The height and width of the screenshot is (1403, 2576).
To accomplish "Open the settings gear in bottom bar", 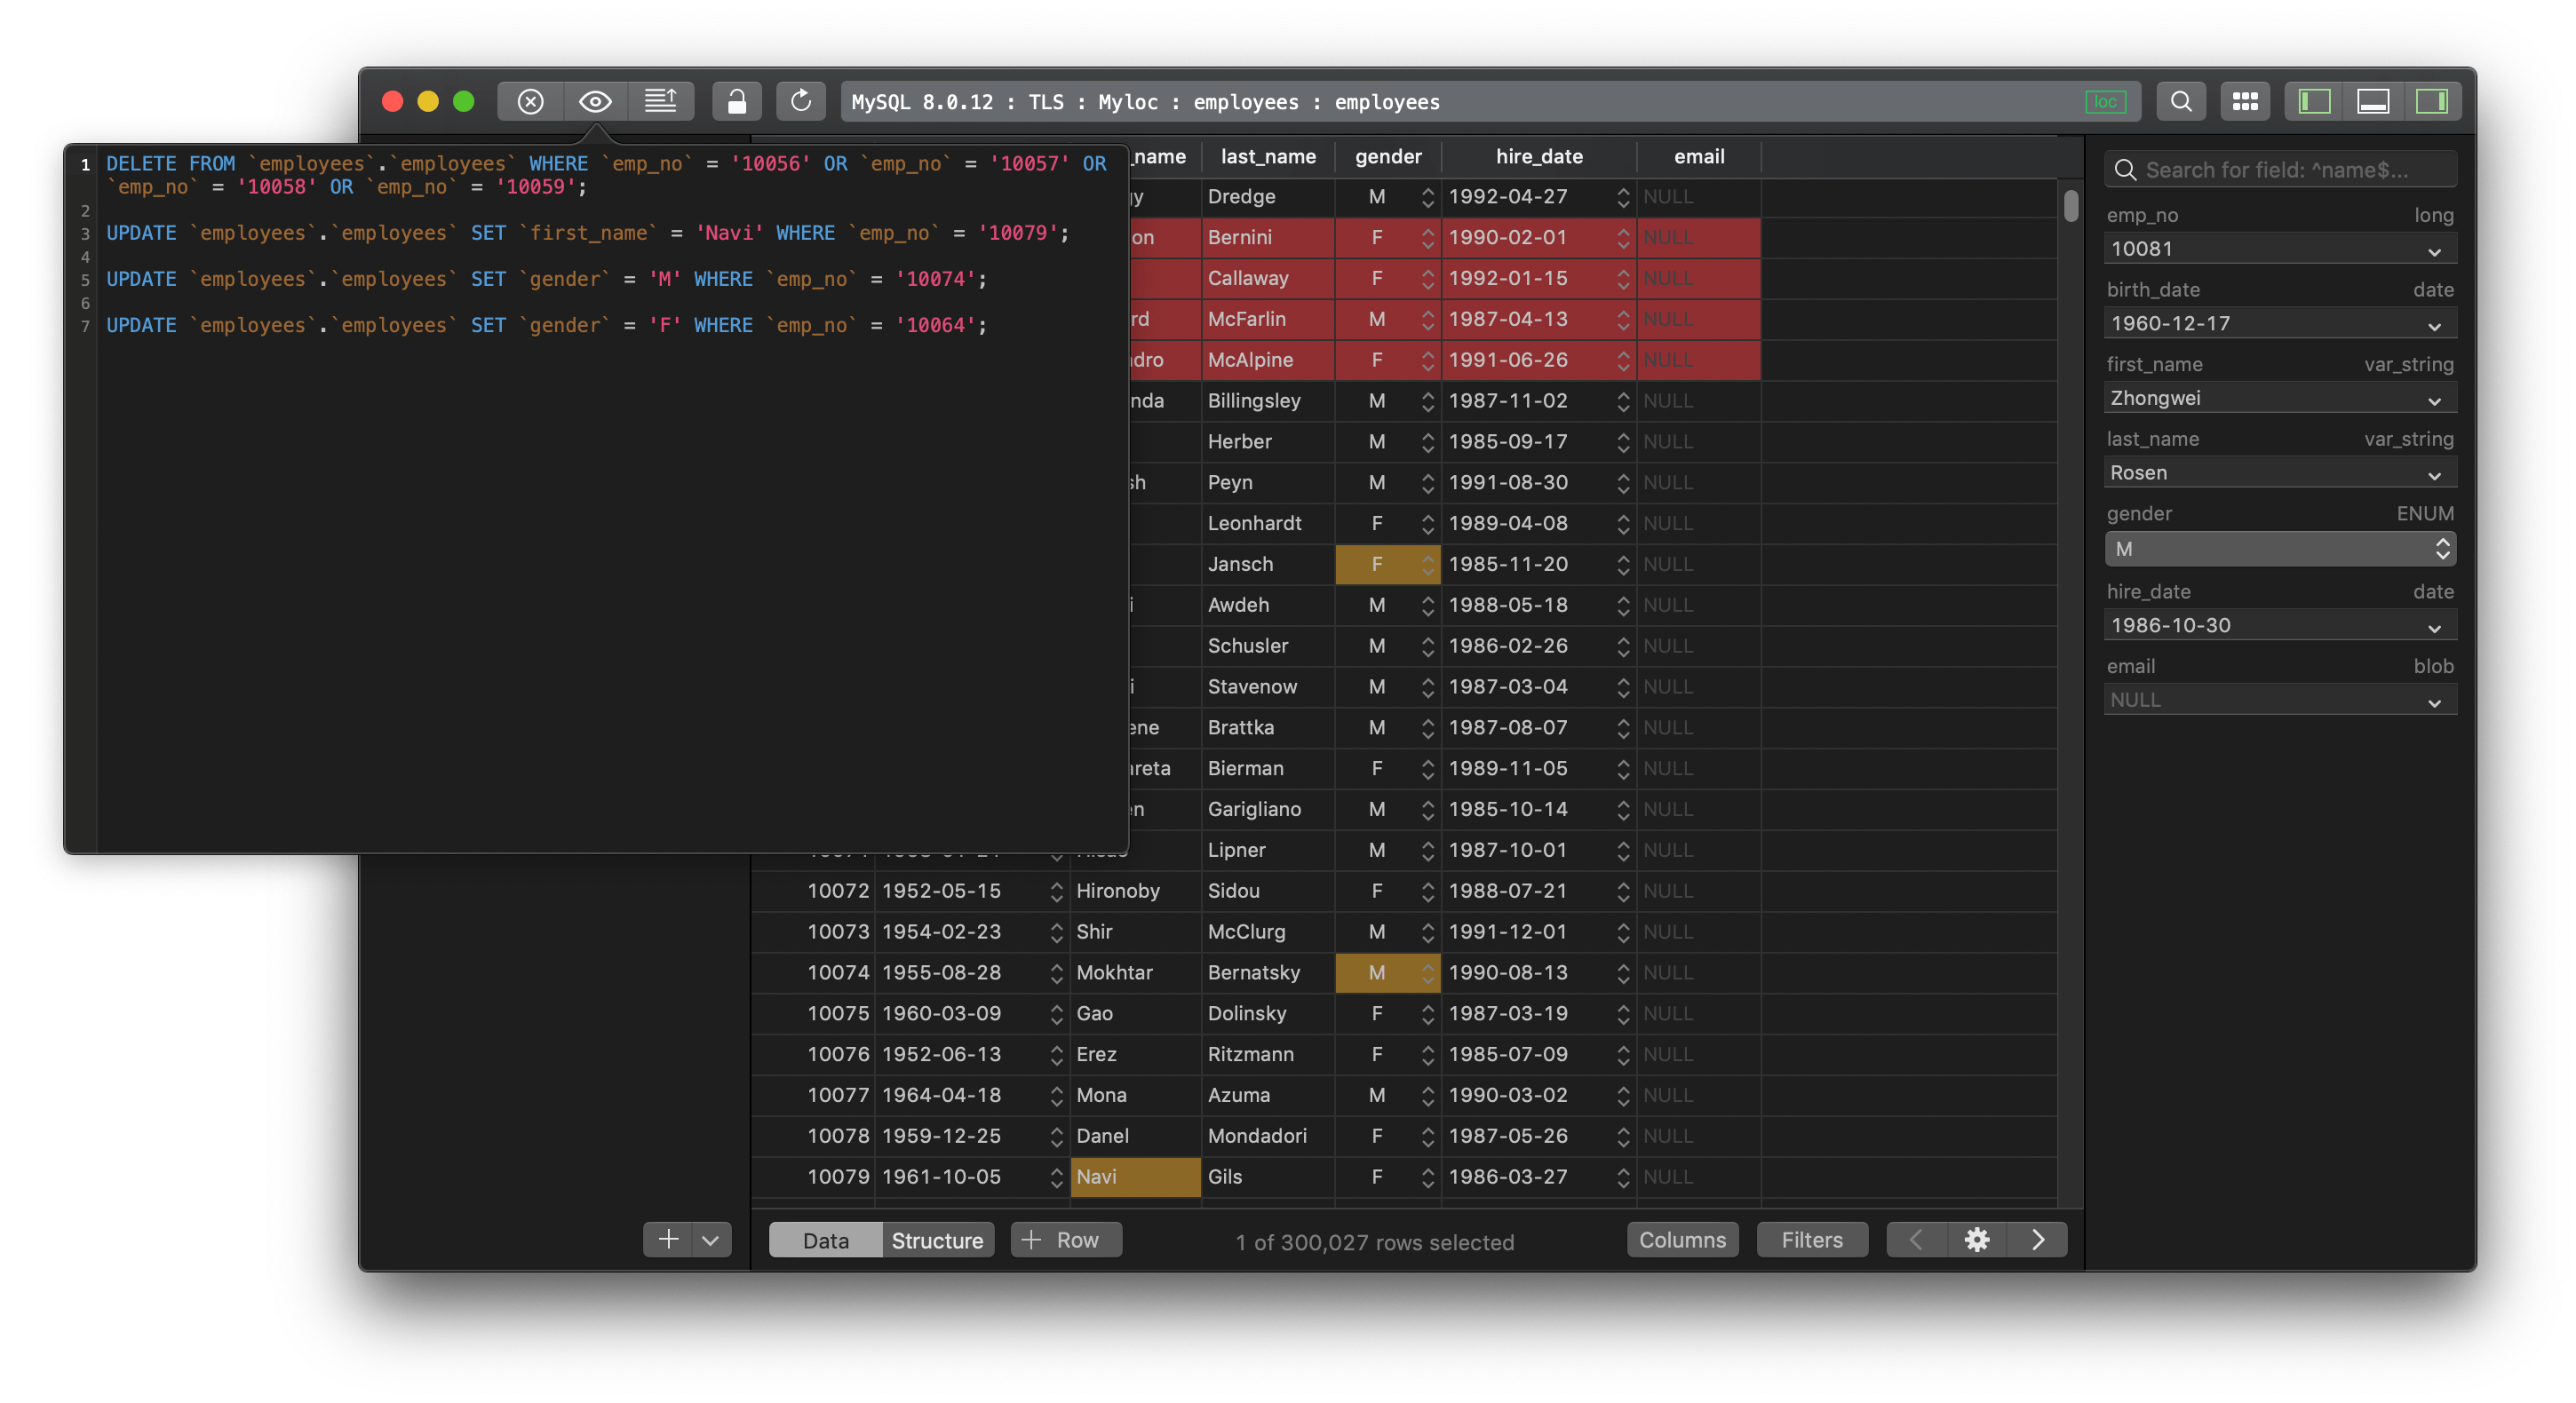I will coord(1976,1240).
